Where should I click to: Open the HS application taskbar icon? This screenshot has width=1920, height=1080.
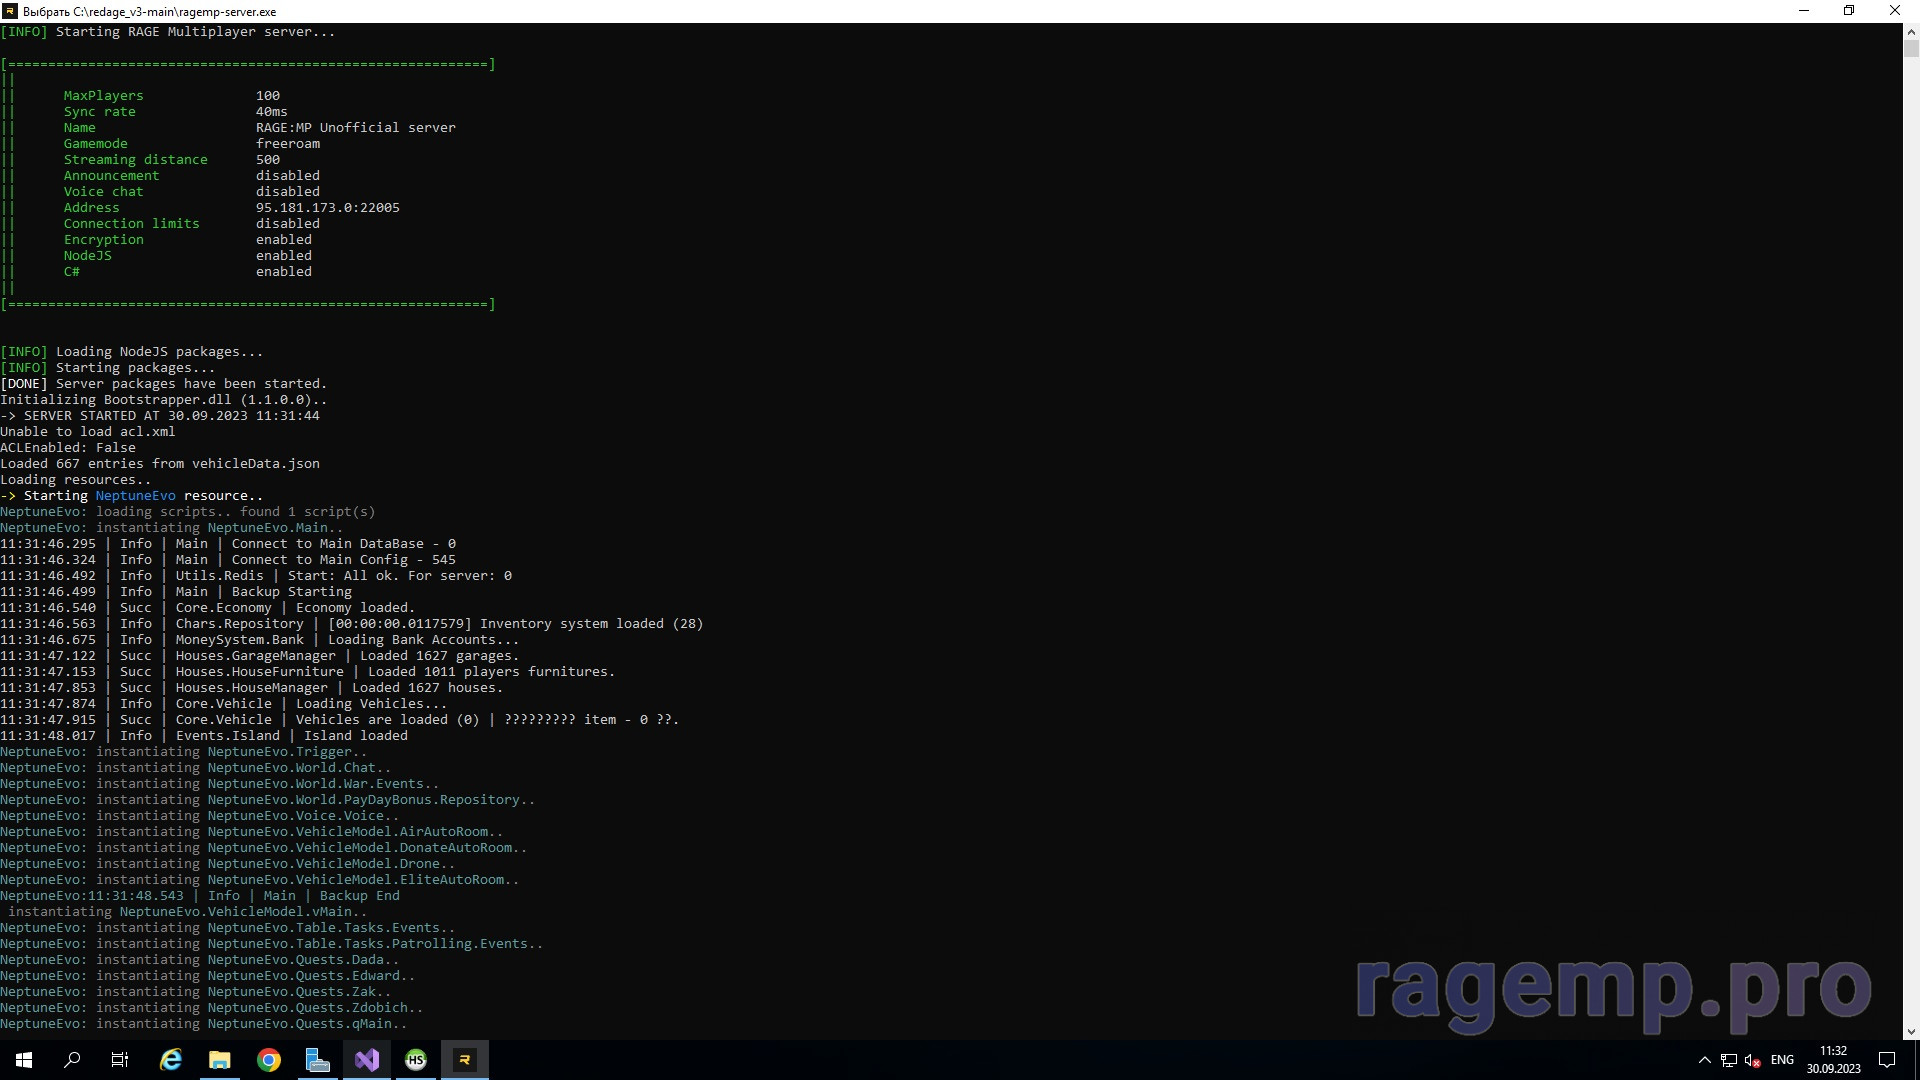[x=416, y=1060]
